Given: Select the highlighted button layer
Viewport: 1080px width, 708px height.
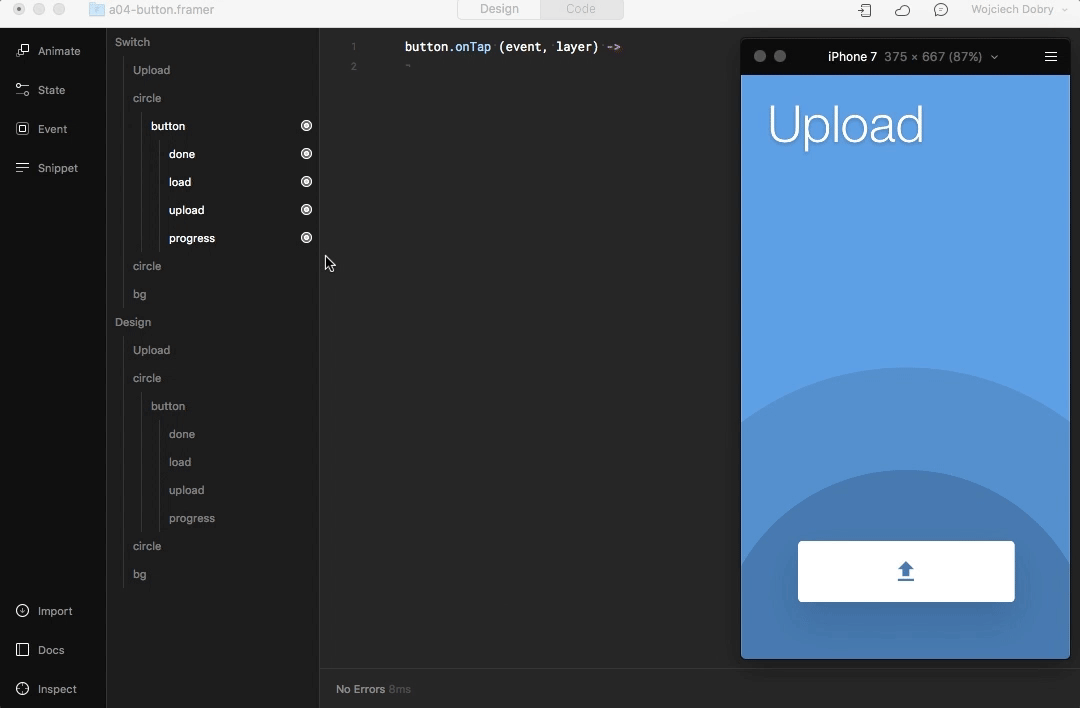Looking at the screenshot, I should coord(168,126).
